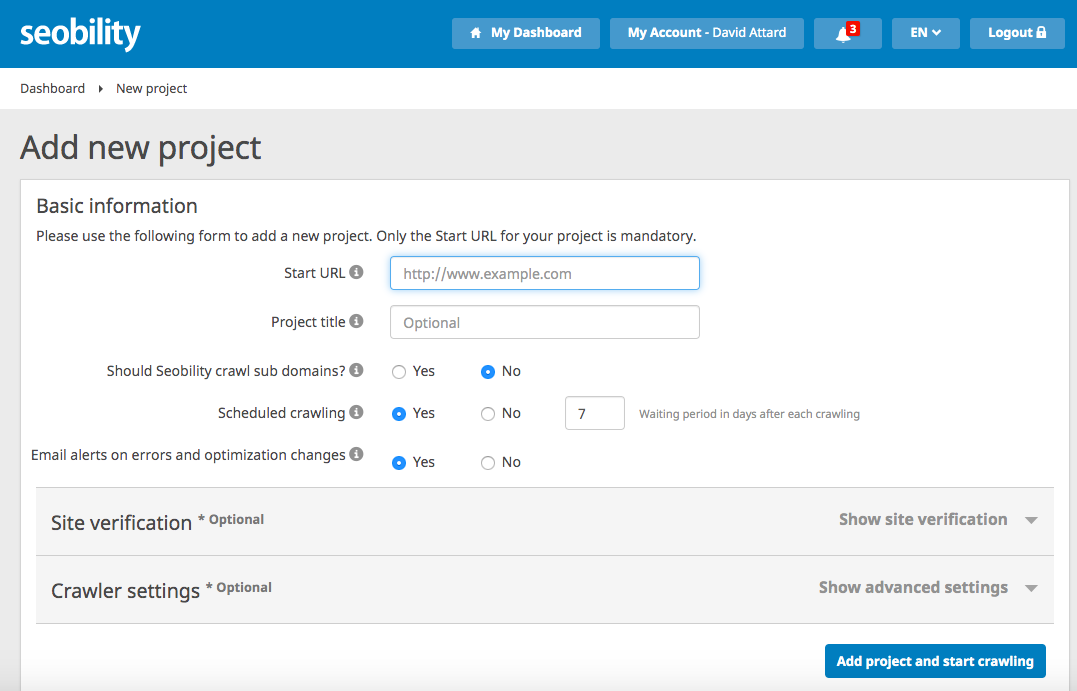
Task: Click the Start URL input field
Action: [544, 273]
